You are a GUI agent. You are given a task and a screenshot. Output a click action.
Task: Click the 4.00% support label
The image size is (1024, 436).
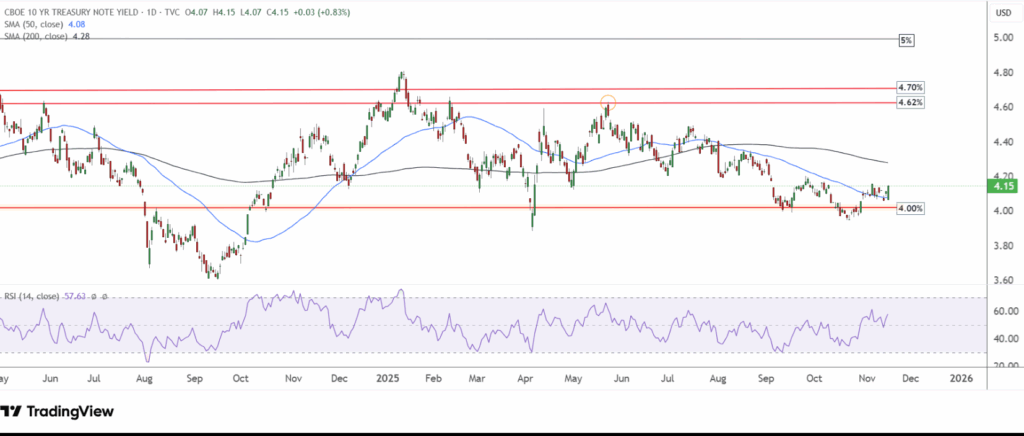pos(910,208)
